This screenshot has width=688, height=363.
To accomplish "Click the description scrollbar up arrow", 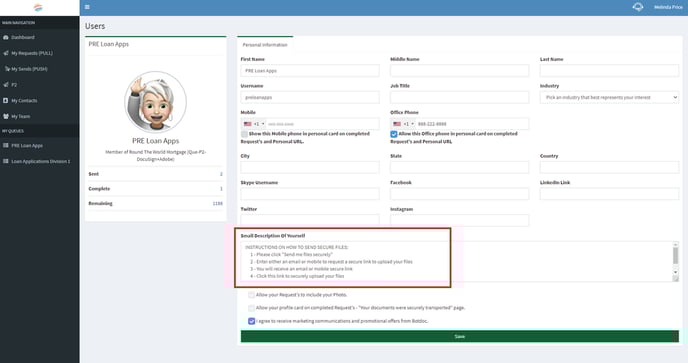I will click(x=675, y=244).
